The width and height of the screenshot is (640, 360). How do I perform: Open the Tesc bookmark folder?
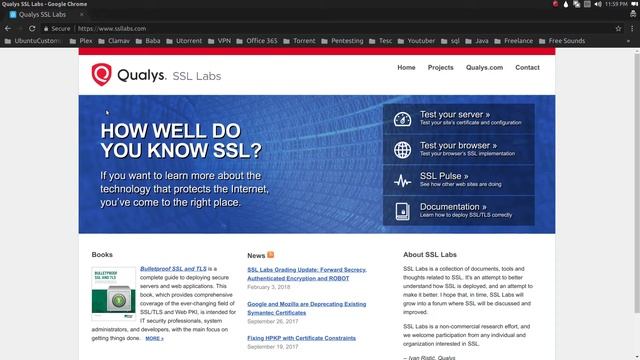pos(380,41)
